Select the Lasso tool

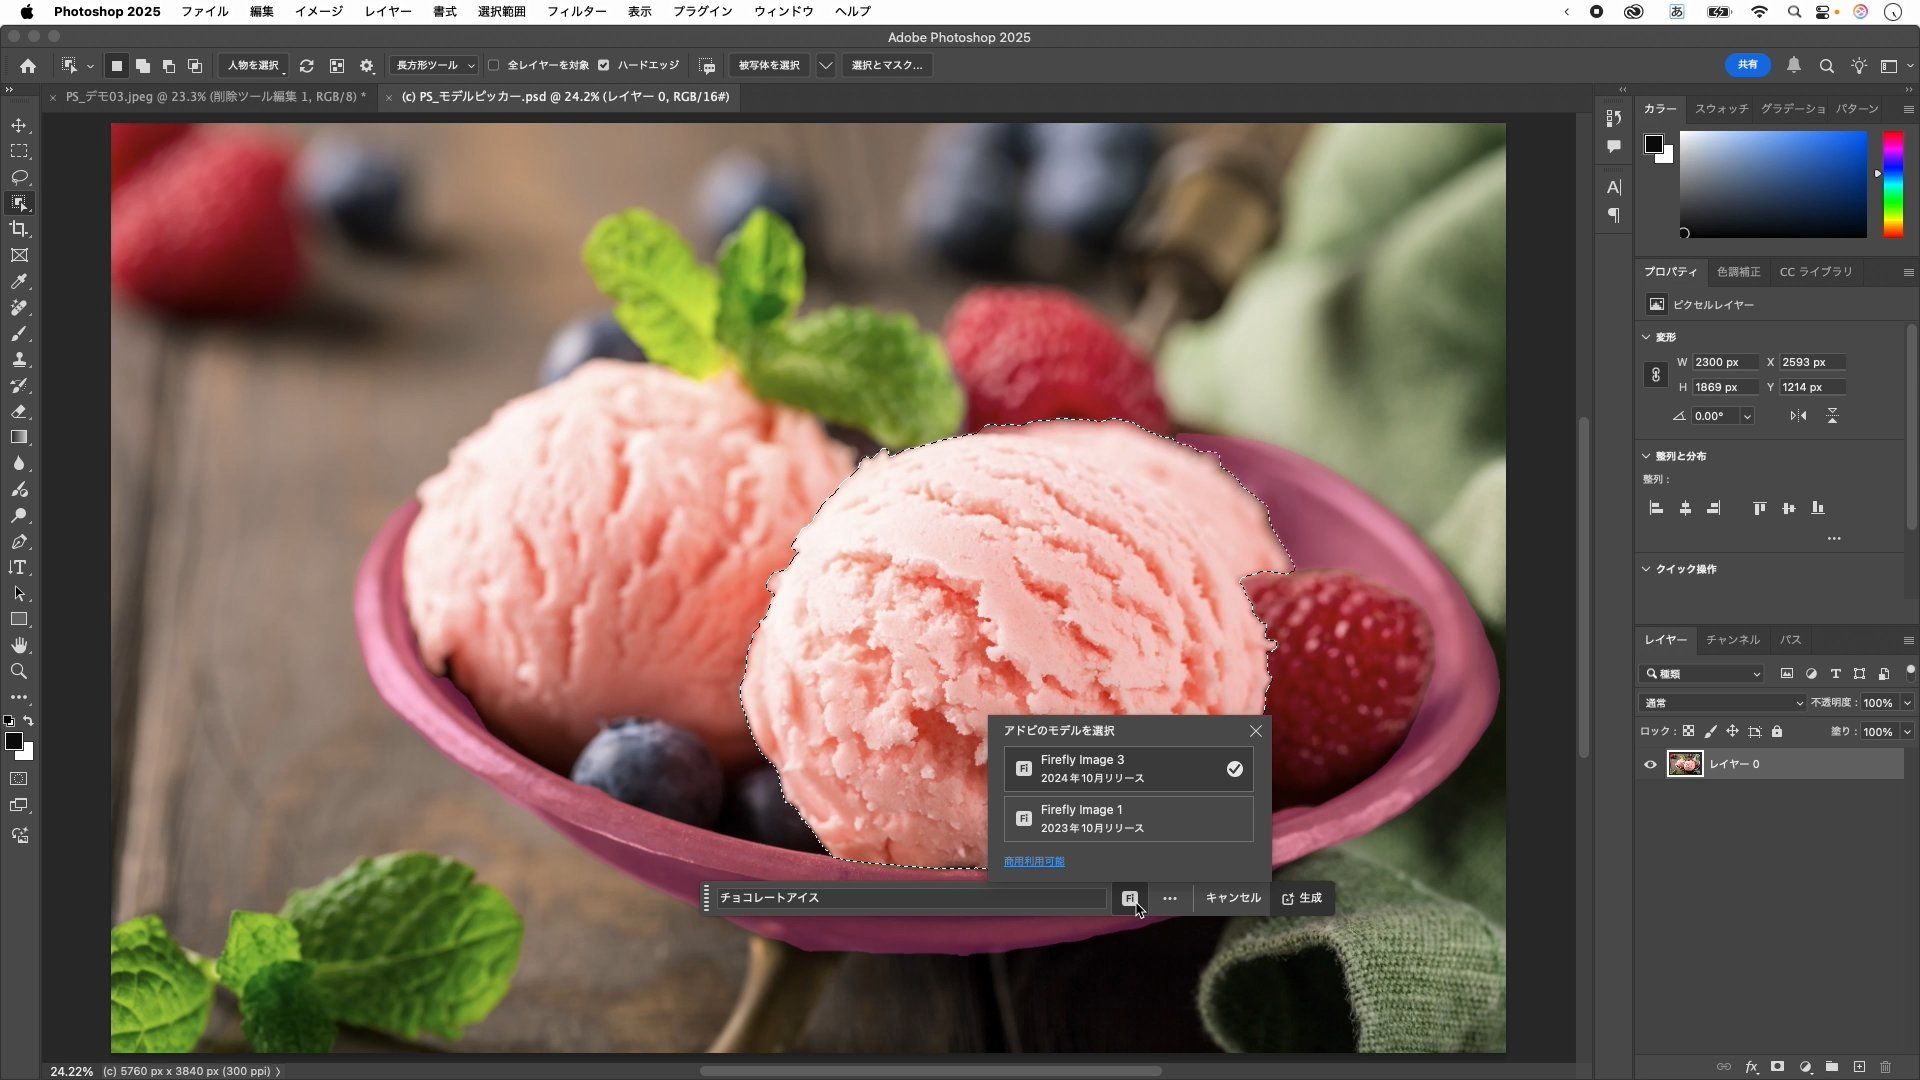point(19,177)
